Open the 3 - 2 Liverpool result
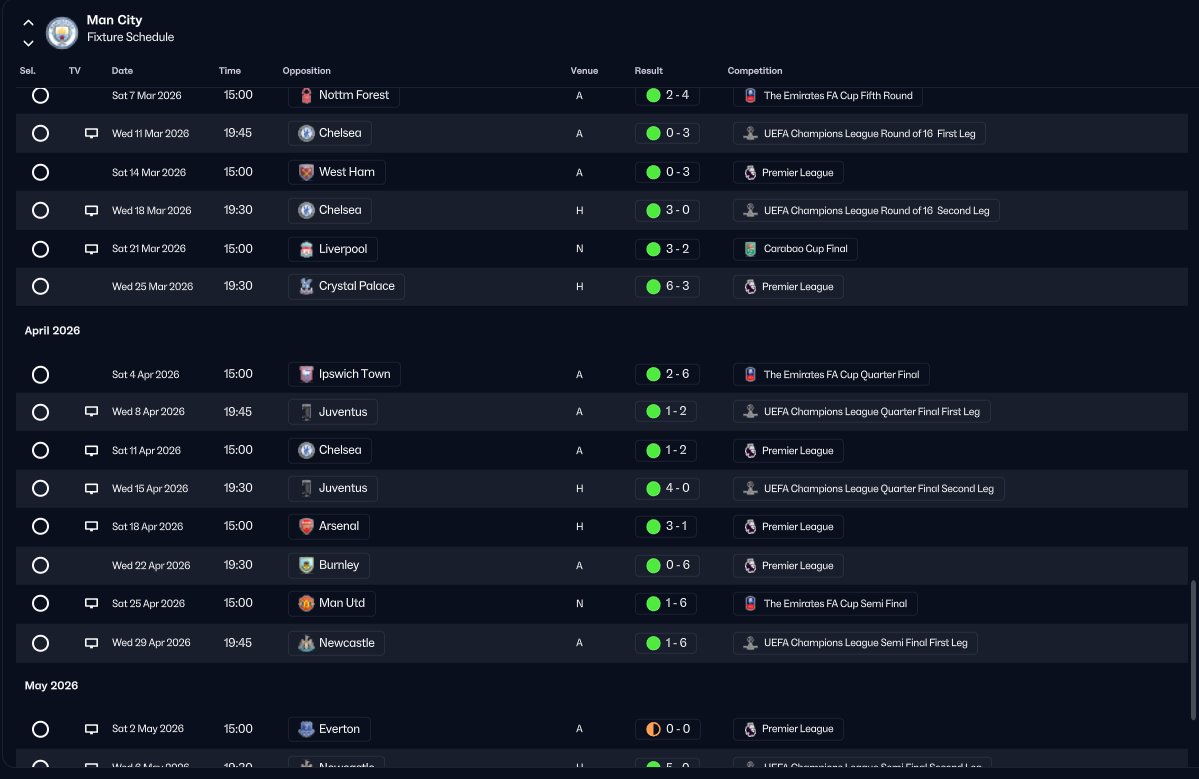1199x779 pixels. [668, 249]
